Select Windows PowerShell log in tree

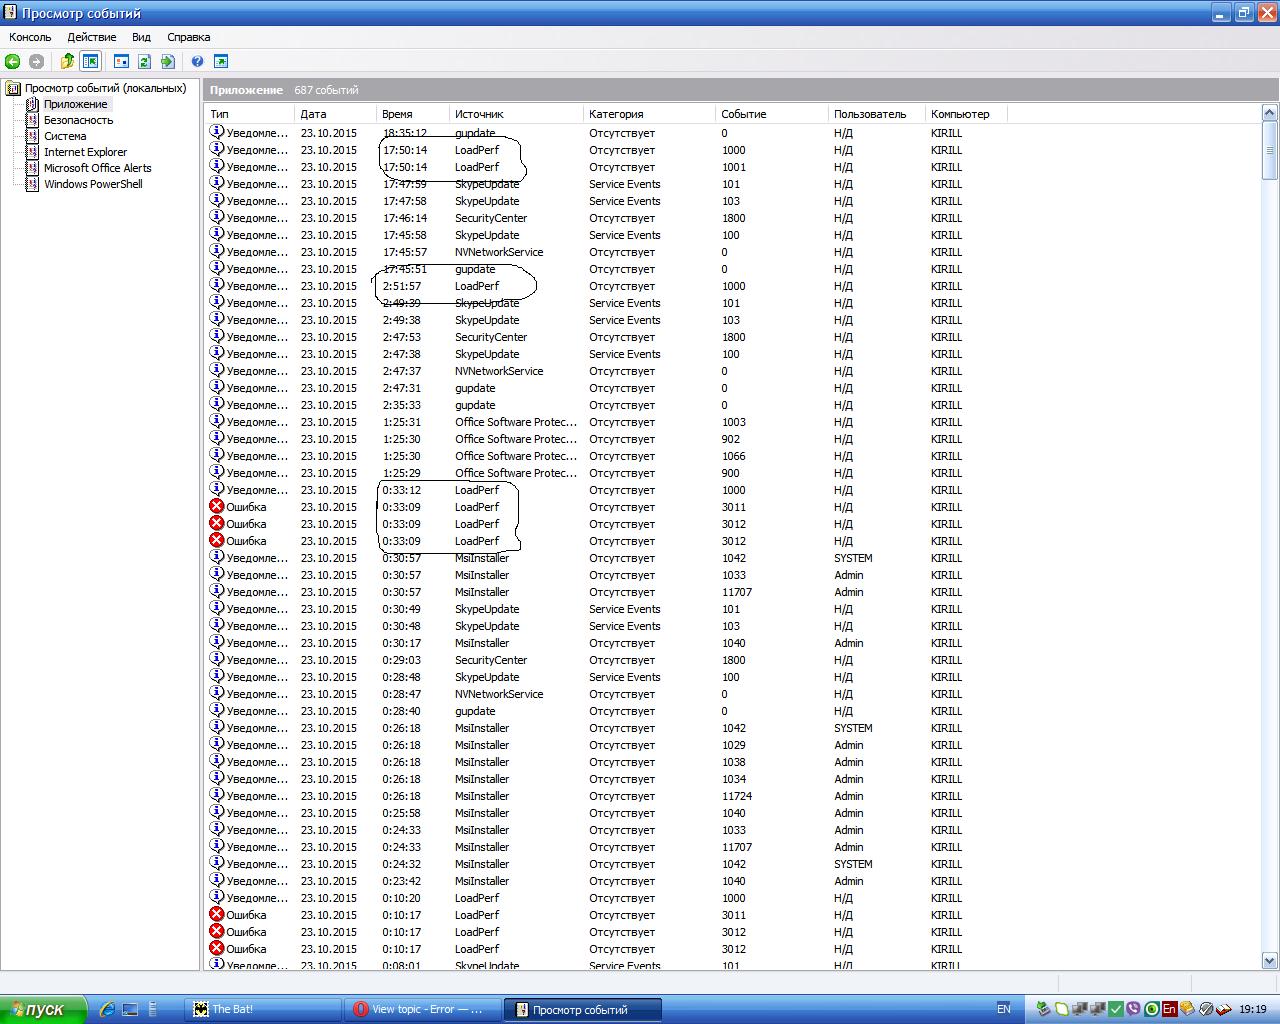pyautogui.click(x=93, y=184)
